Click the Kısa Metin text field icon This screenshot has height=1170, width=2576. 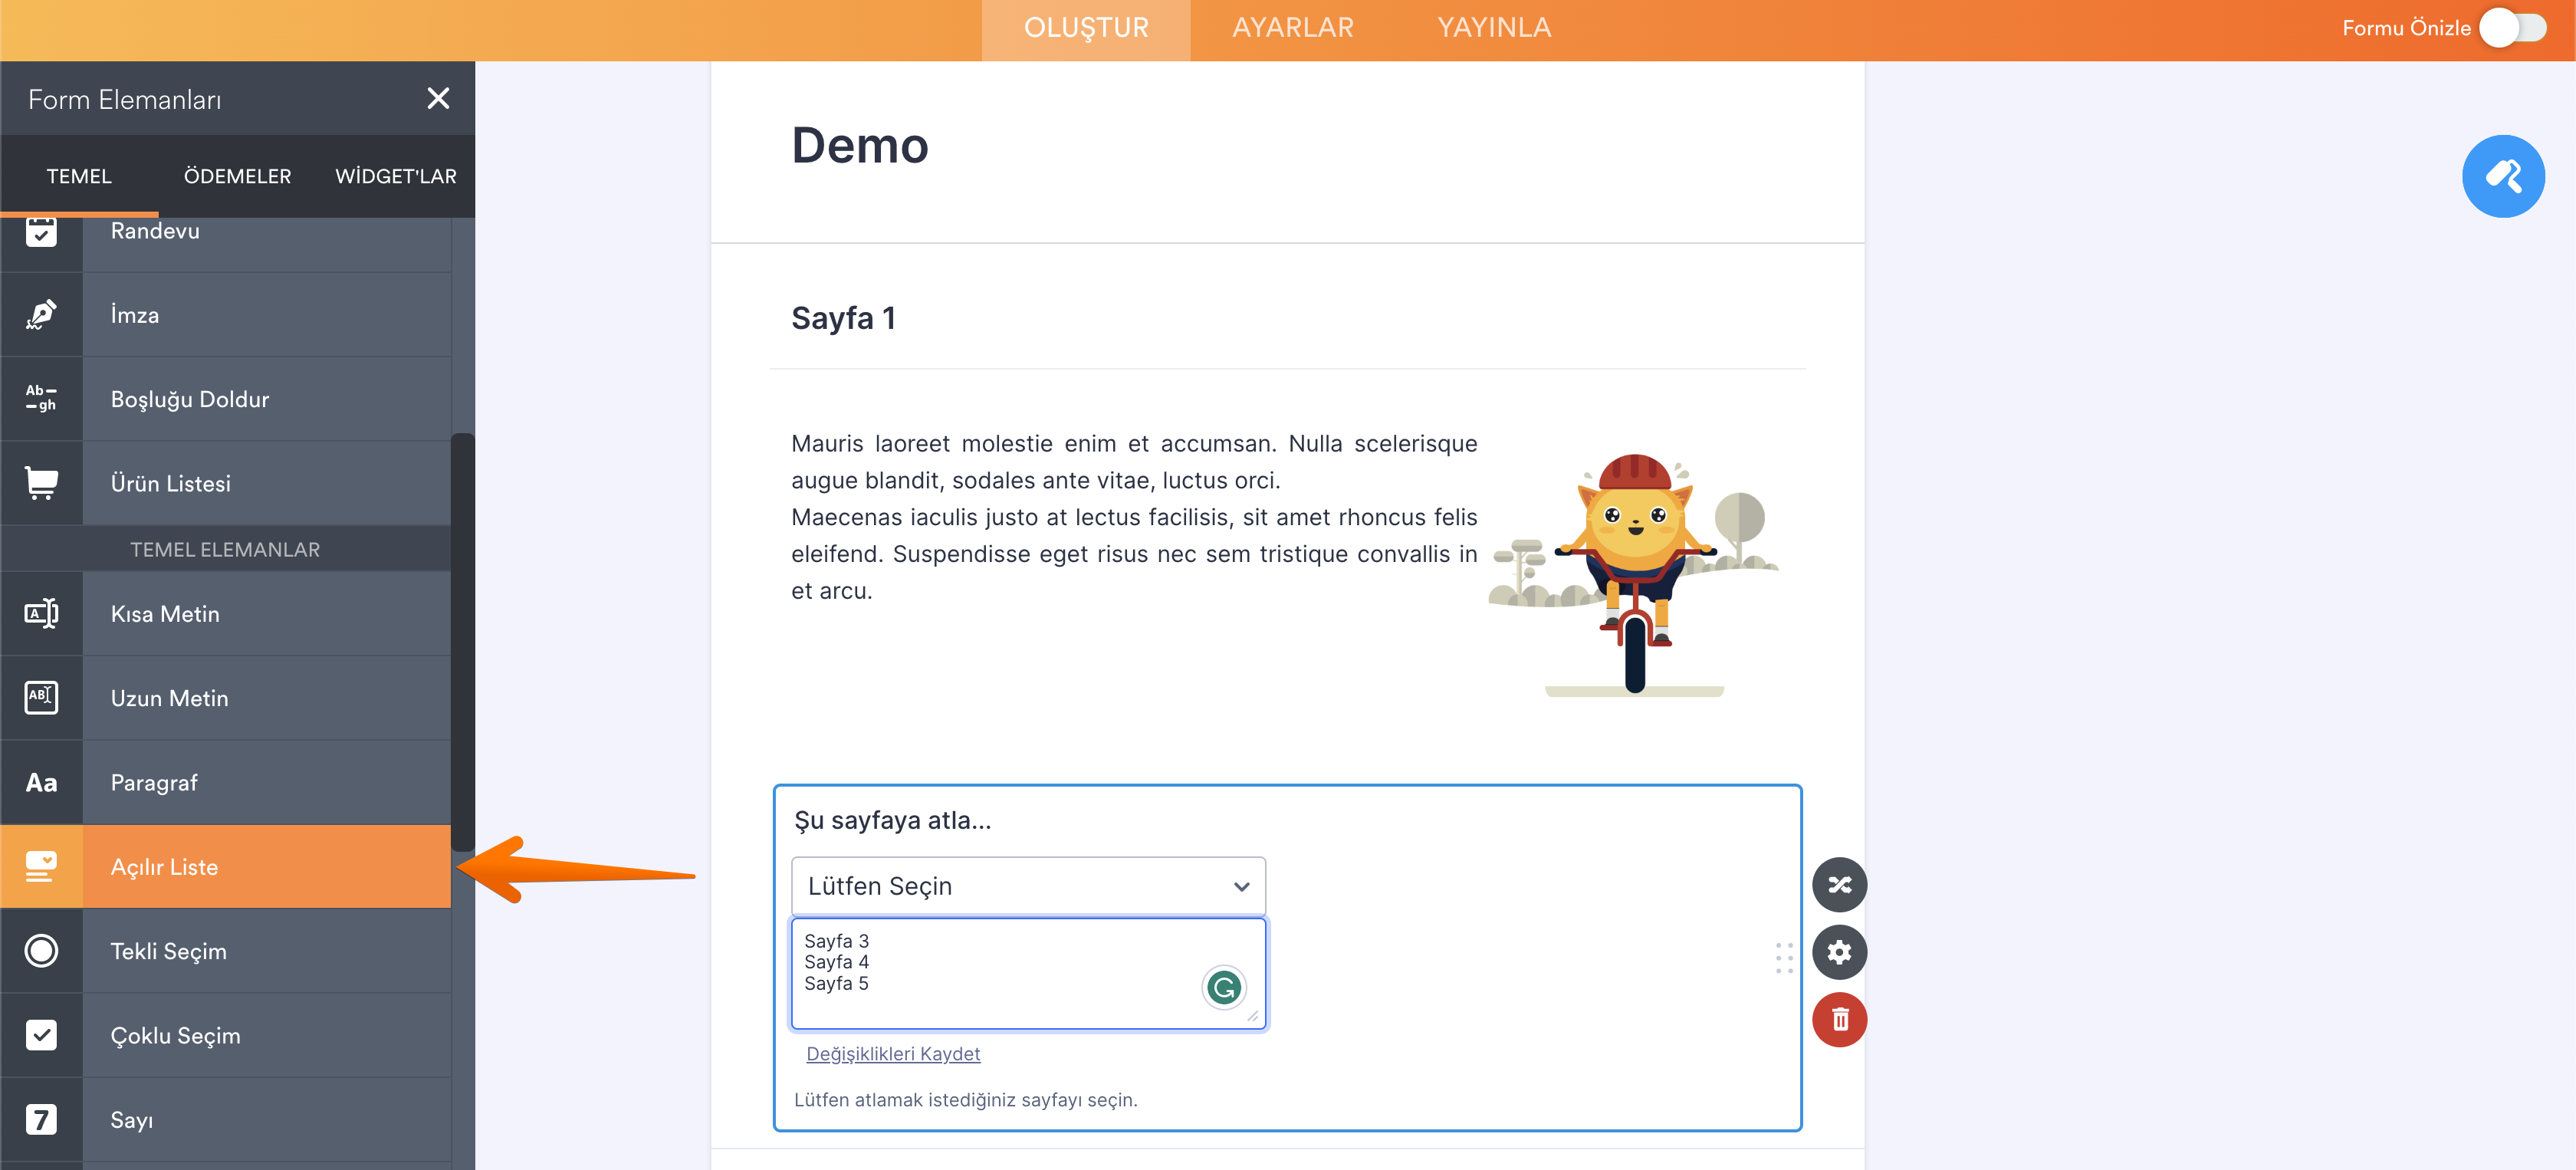(x=41, y=613)
